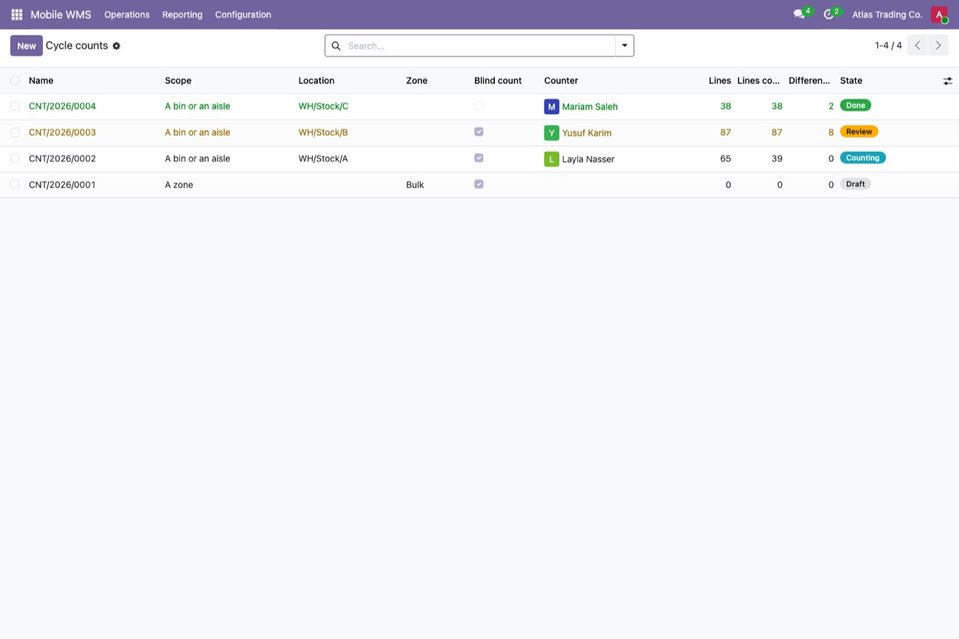Viewport: 959px width, 639px height.
Task: Go to the next page arrow
Action: pyautogui.click(x=938, y=45)
